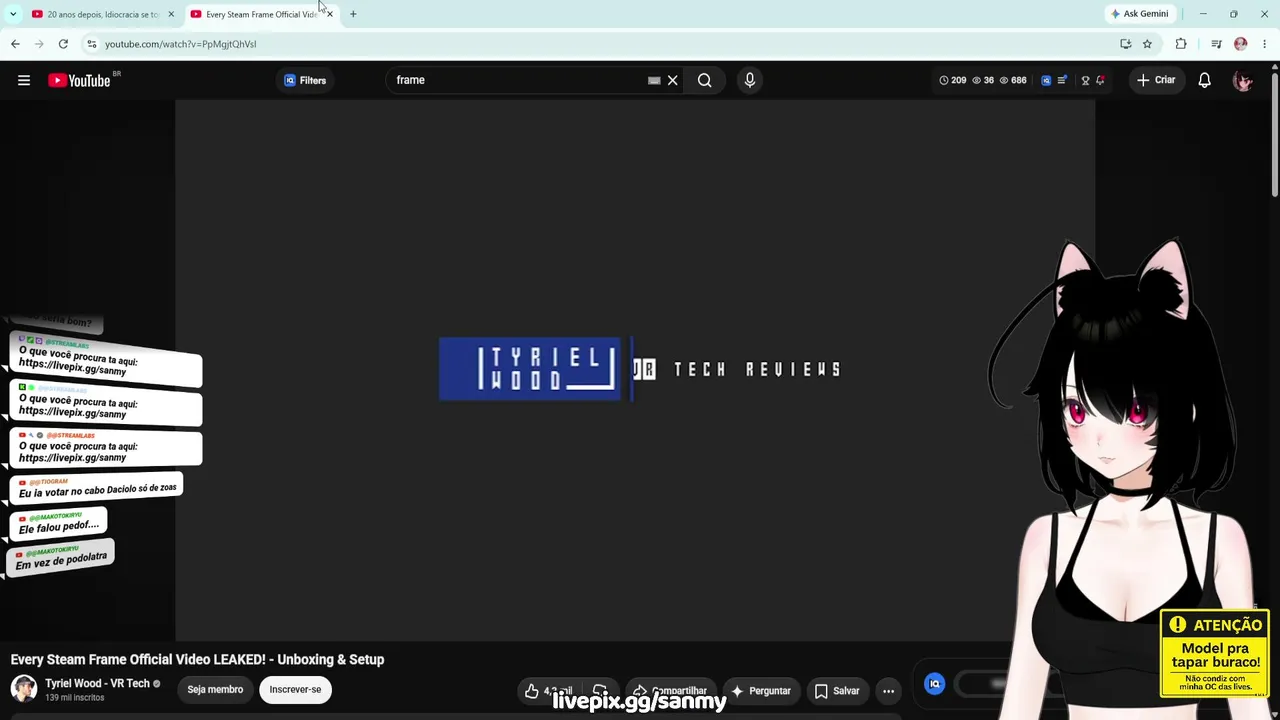The image size is (1280, 720).
Task: Click the video player area
Action: pos(635,370)
